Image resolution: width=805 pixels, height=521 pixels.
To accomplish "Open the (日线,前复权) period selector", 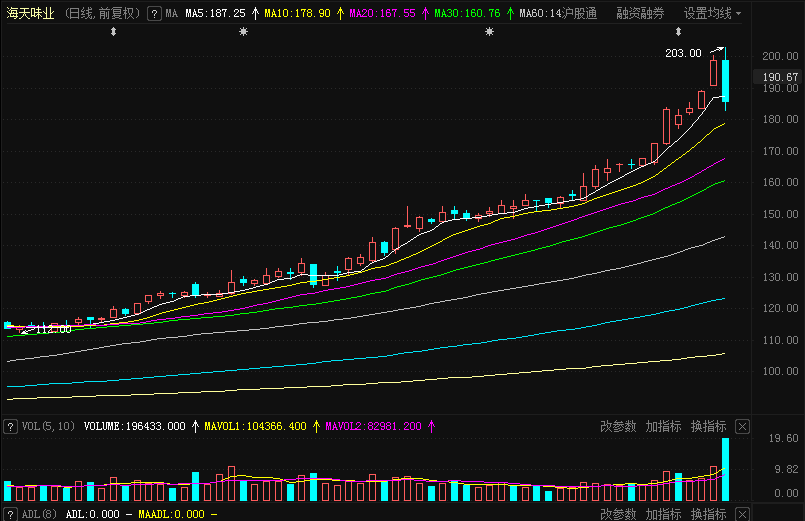I will 101,14.
